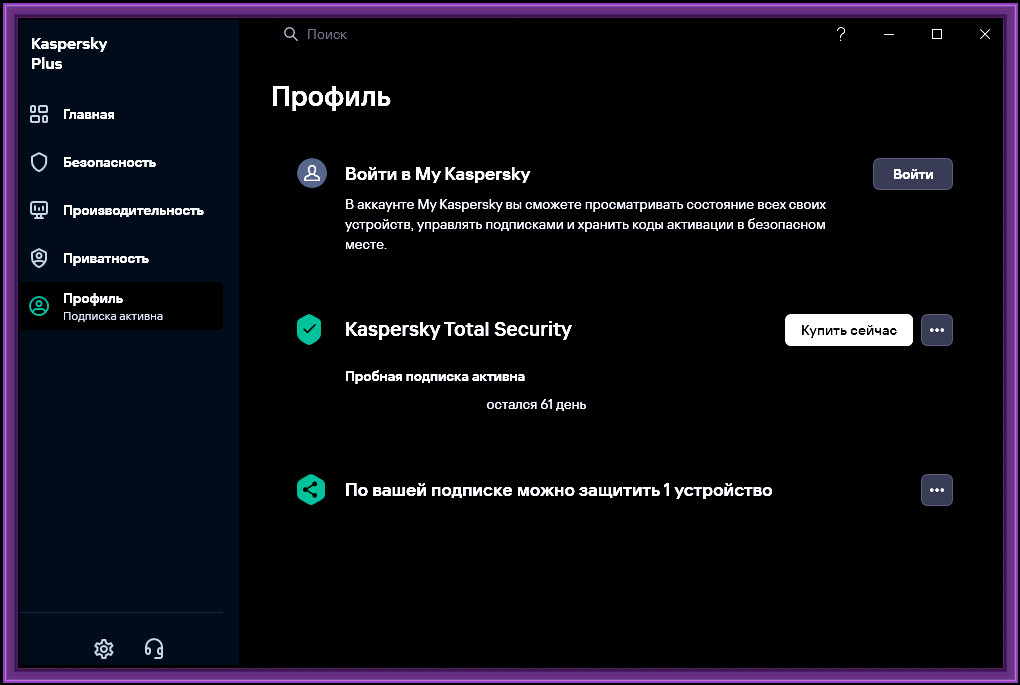Open support via headset icon

(154, 649)
